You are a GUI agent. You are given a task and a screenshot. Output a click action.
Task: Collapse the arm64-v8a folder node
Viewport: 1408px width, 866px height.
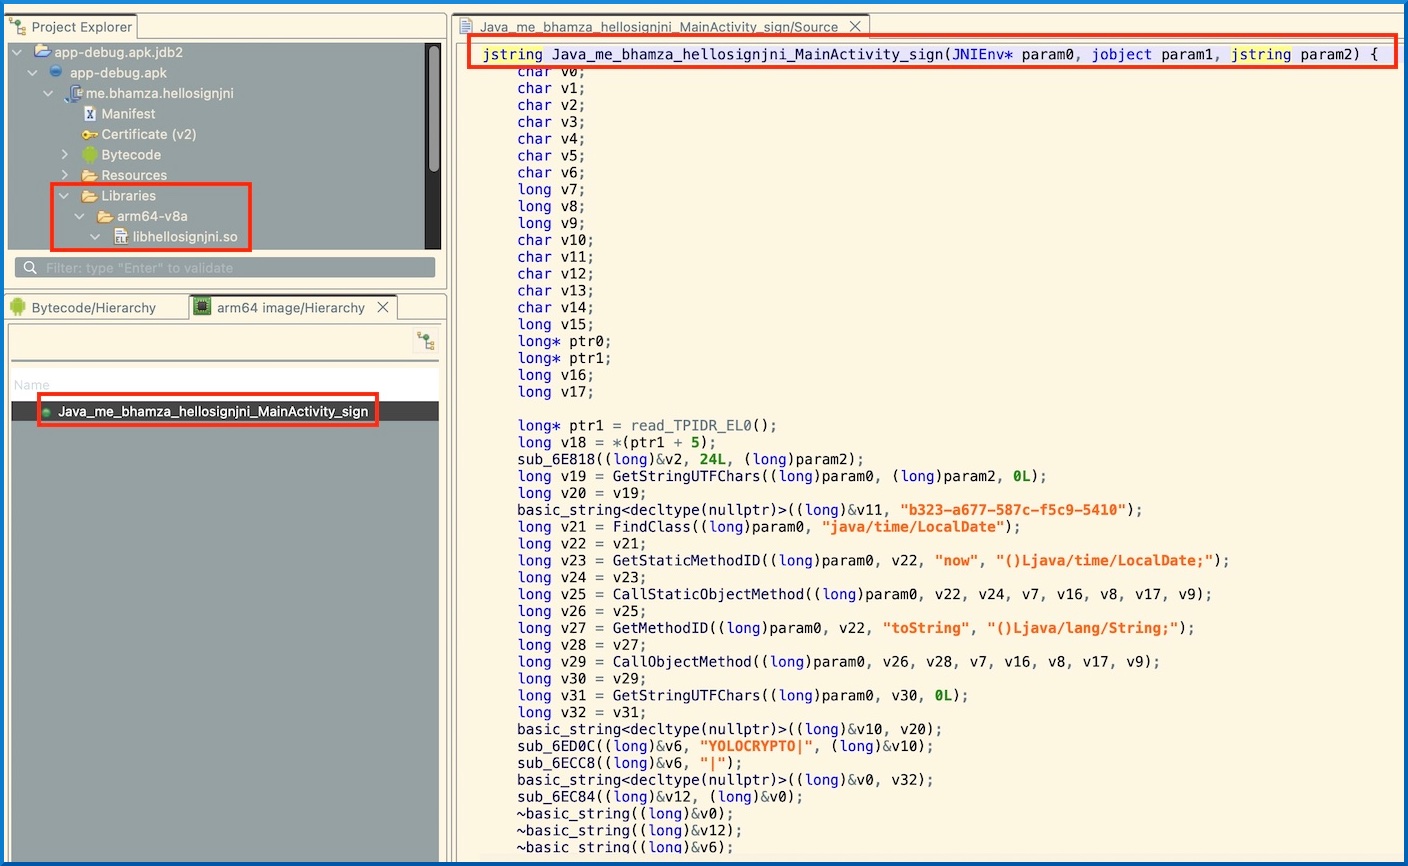click(x=80, y=216)
